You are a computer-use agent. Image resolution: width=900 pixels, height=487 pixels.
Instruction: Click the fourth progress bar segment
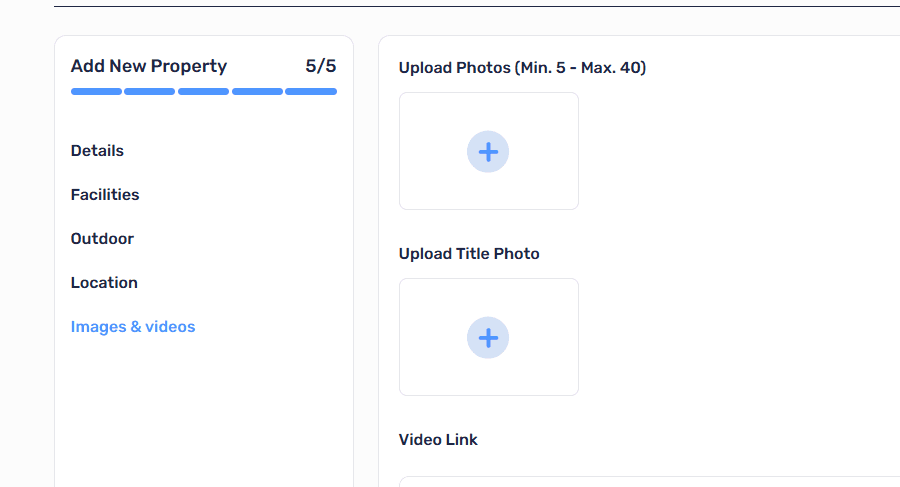pos(257,91)
